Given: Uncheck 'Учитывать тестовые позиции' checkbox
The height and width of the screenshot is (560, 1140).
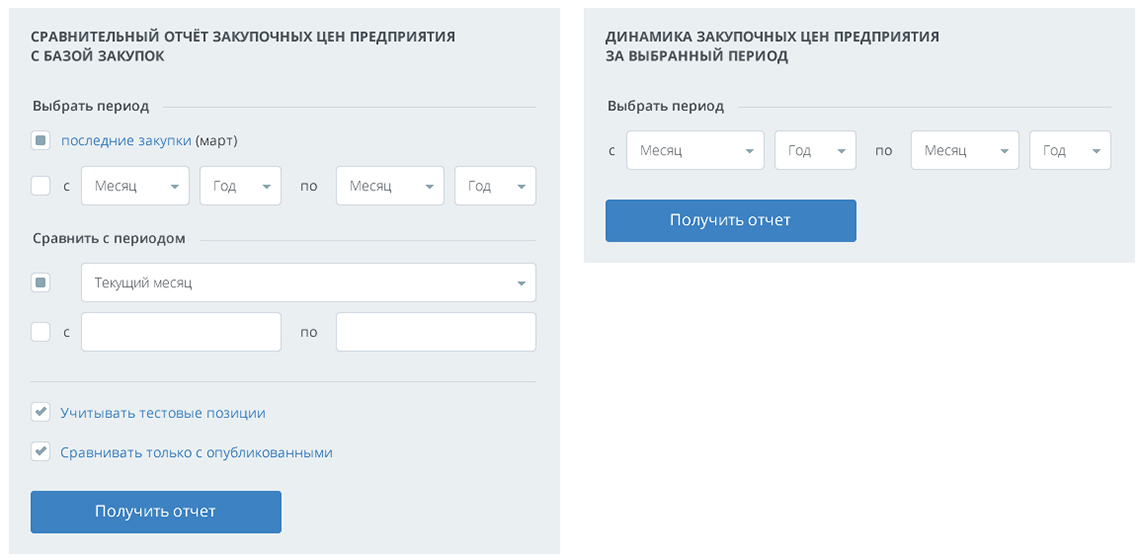Looking at the screenshot, I should click(x=41, y=412).
